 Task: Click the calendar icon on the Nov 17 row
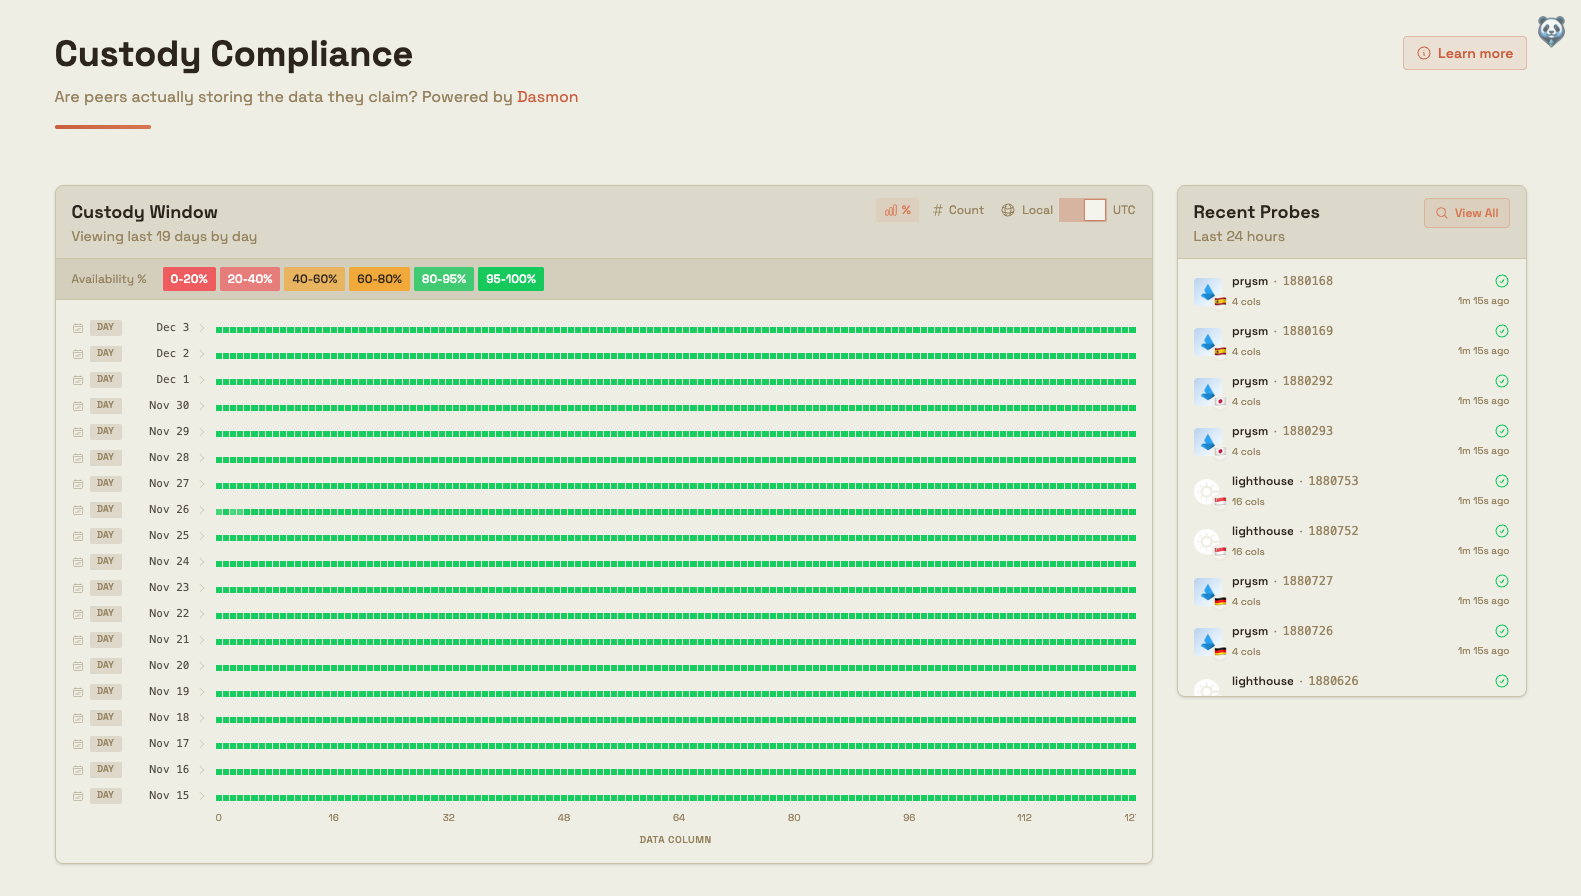pyautogui.click(x=78, y=744)
